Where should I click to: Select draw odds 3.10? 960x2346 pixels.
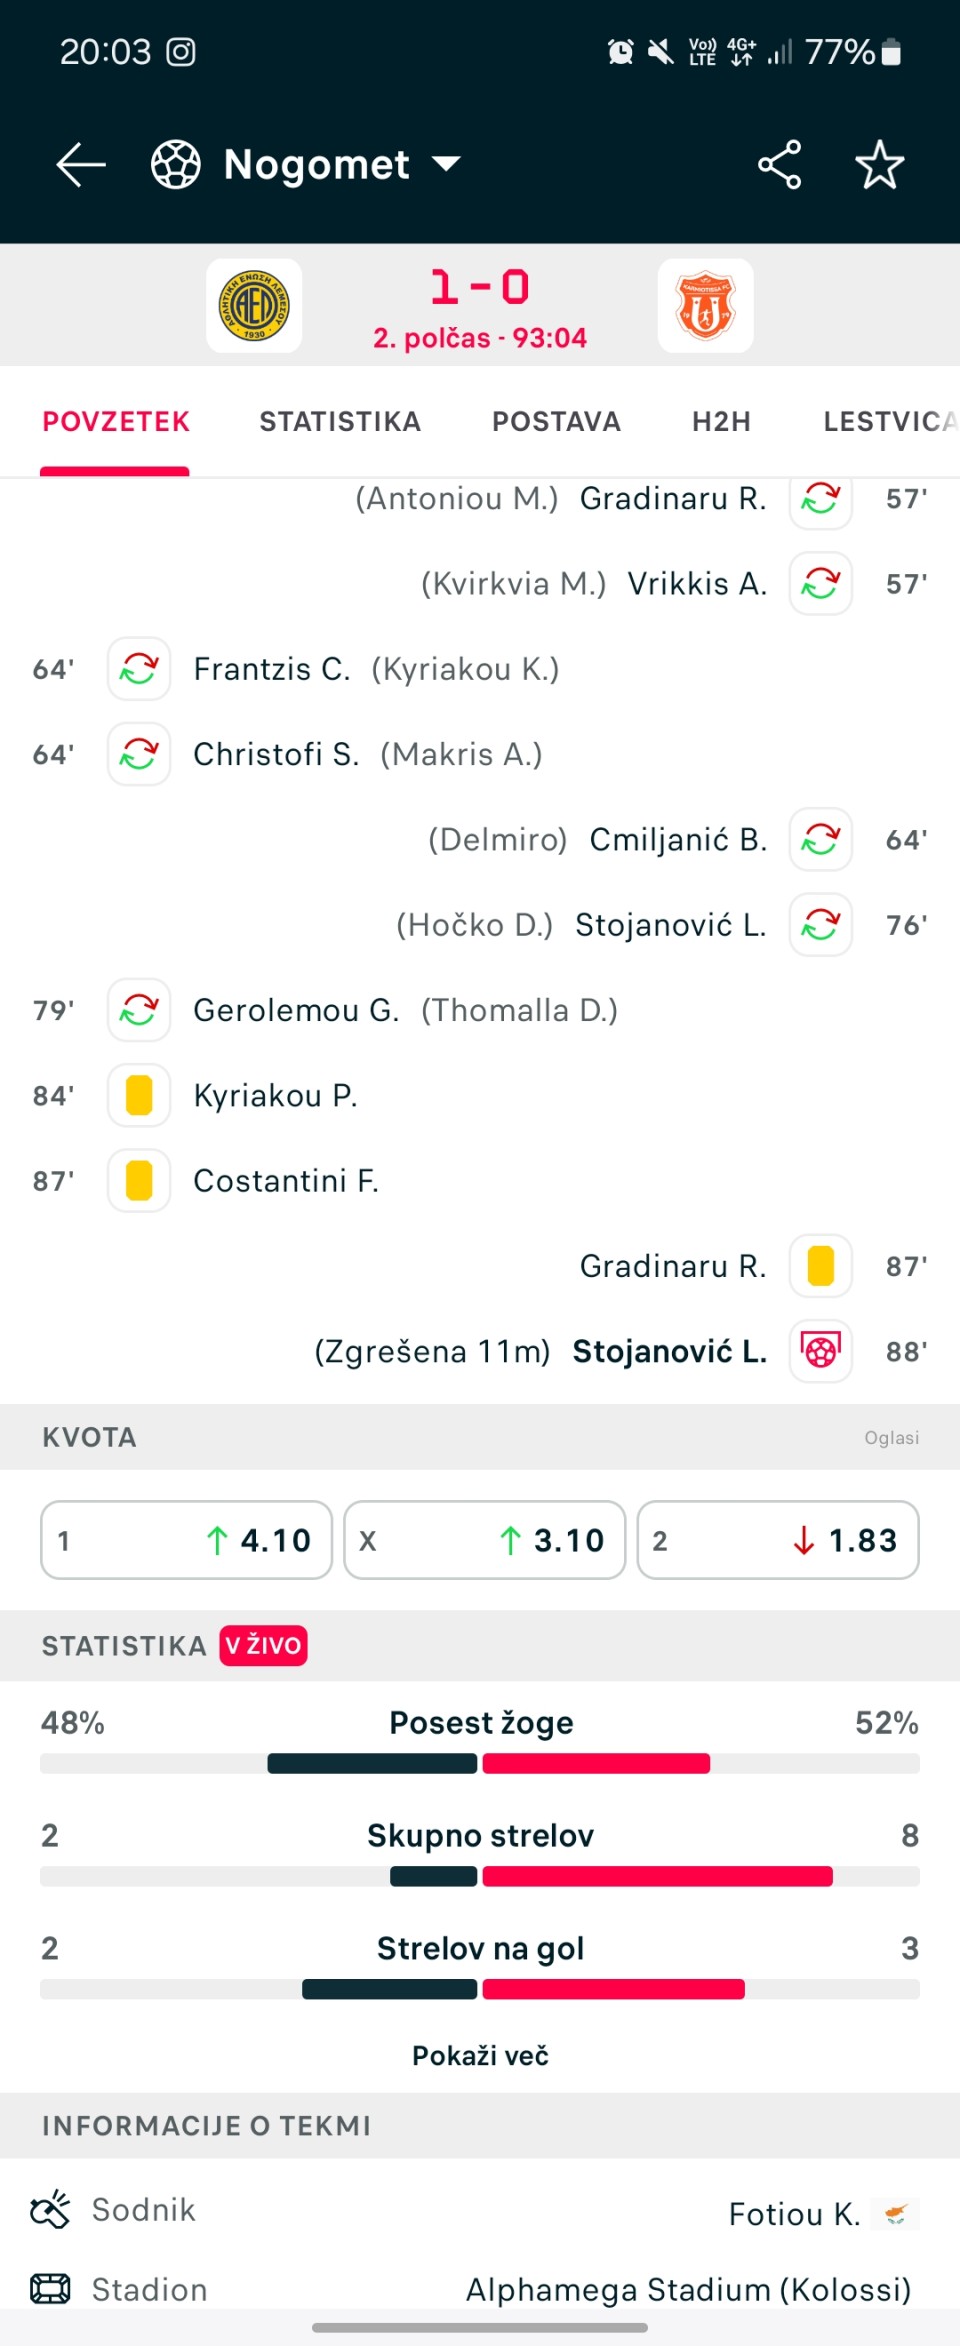pyautogui.click(x=485, y=1540)
